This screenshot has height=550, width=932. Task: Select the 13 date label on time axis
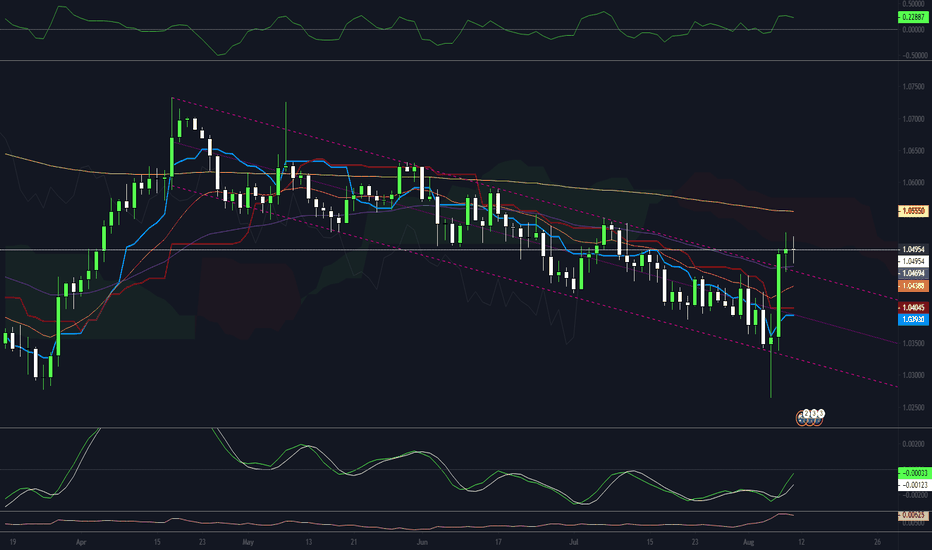(x=308, y=542)
